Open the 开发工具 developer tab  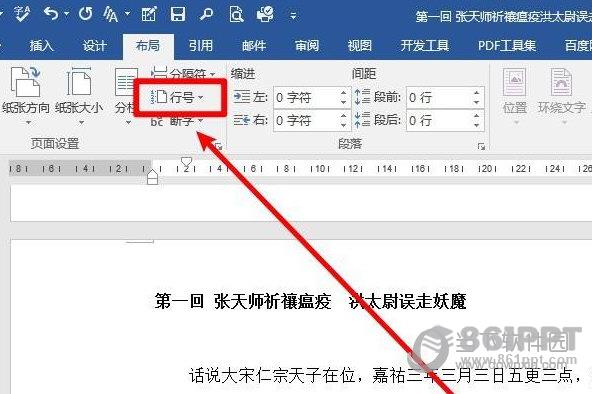[425, 46]
